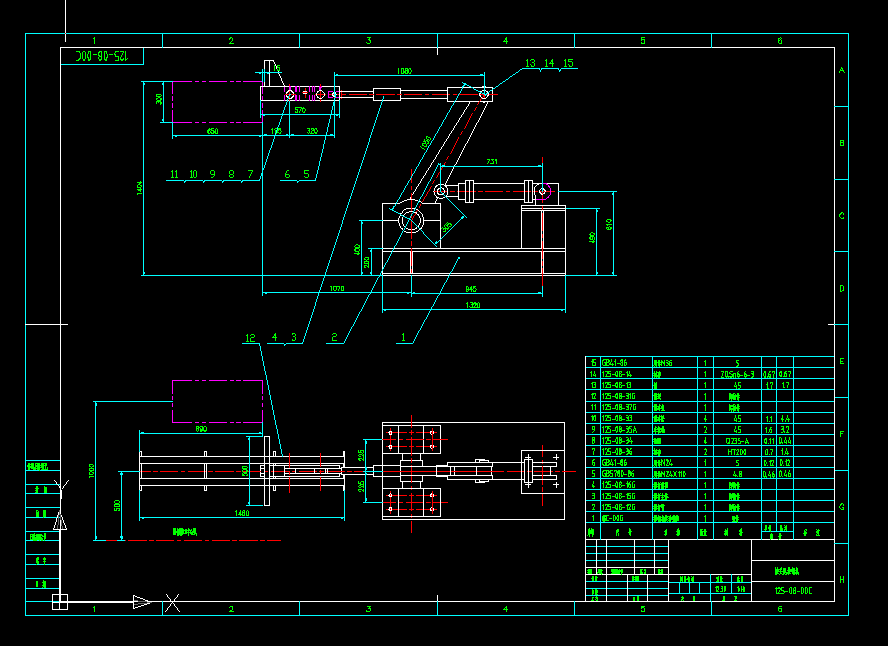Pick the Q235-A material cell
The height and width of the screenshot is (646, 888).
[737, 441]
